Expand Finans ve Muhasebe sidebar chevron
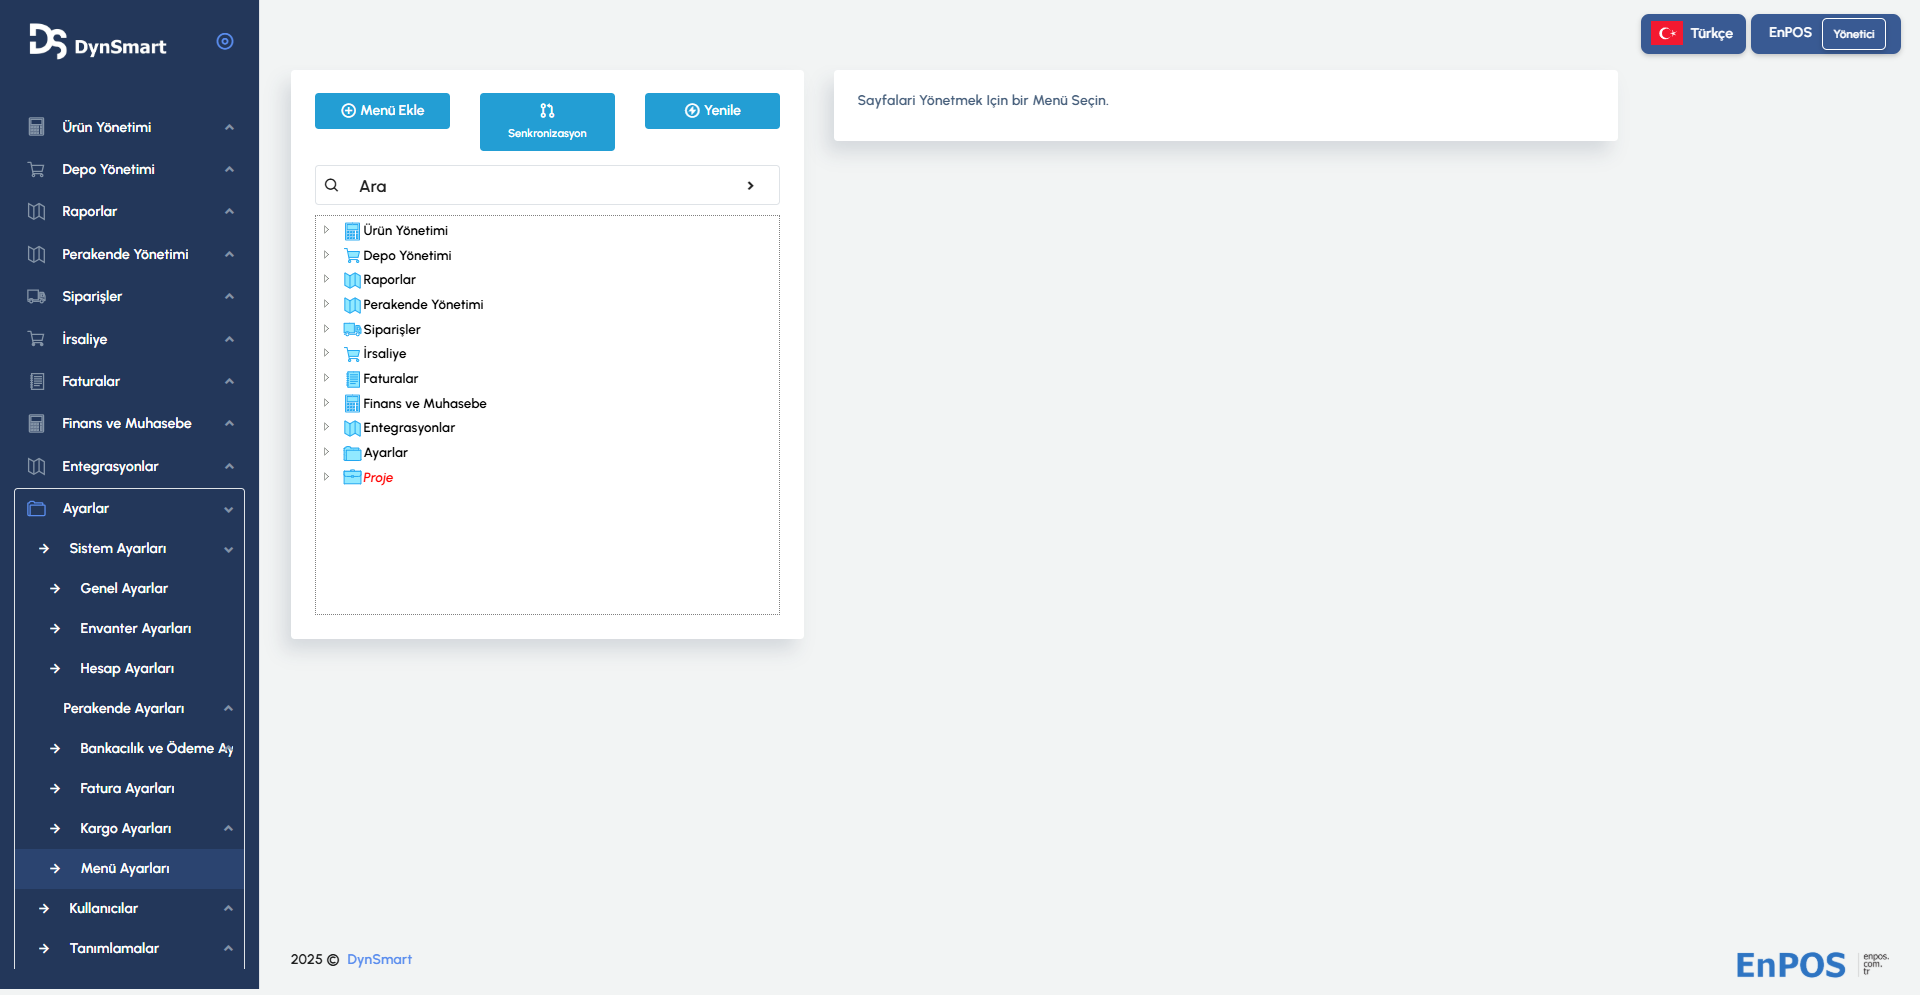Image resolution: width=1920 pixels, height=995 pixels. pyautogui.click(x=229, y=424)
